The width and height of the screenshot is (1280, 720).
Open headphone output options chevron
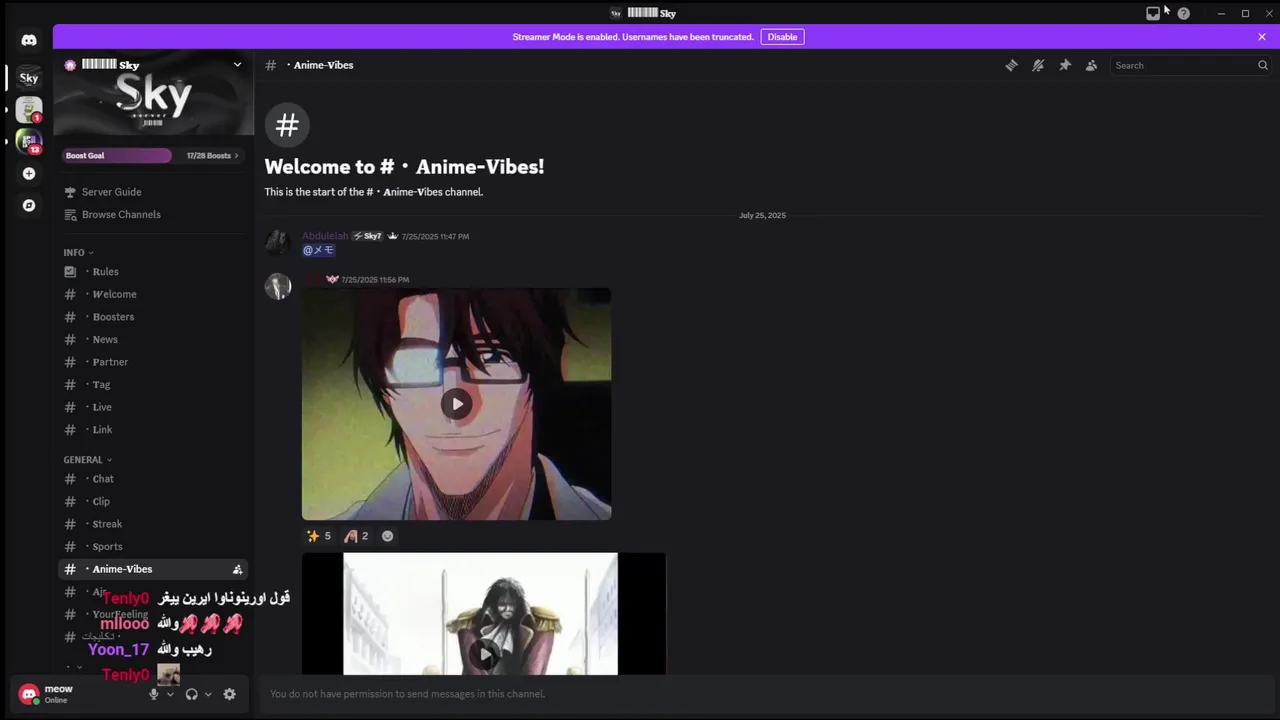coord(208,694)
